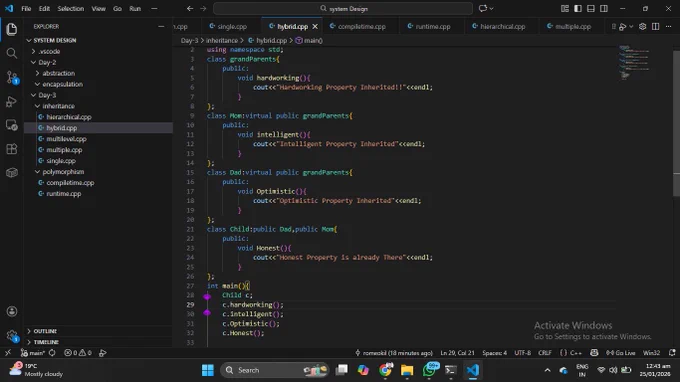Click inheritance in breadcrumb path
This screenshot has height=382, width=680.
(x=222, y=40)
